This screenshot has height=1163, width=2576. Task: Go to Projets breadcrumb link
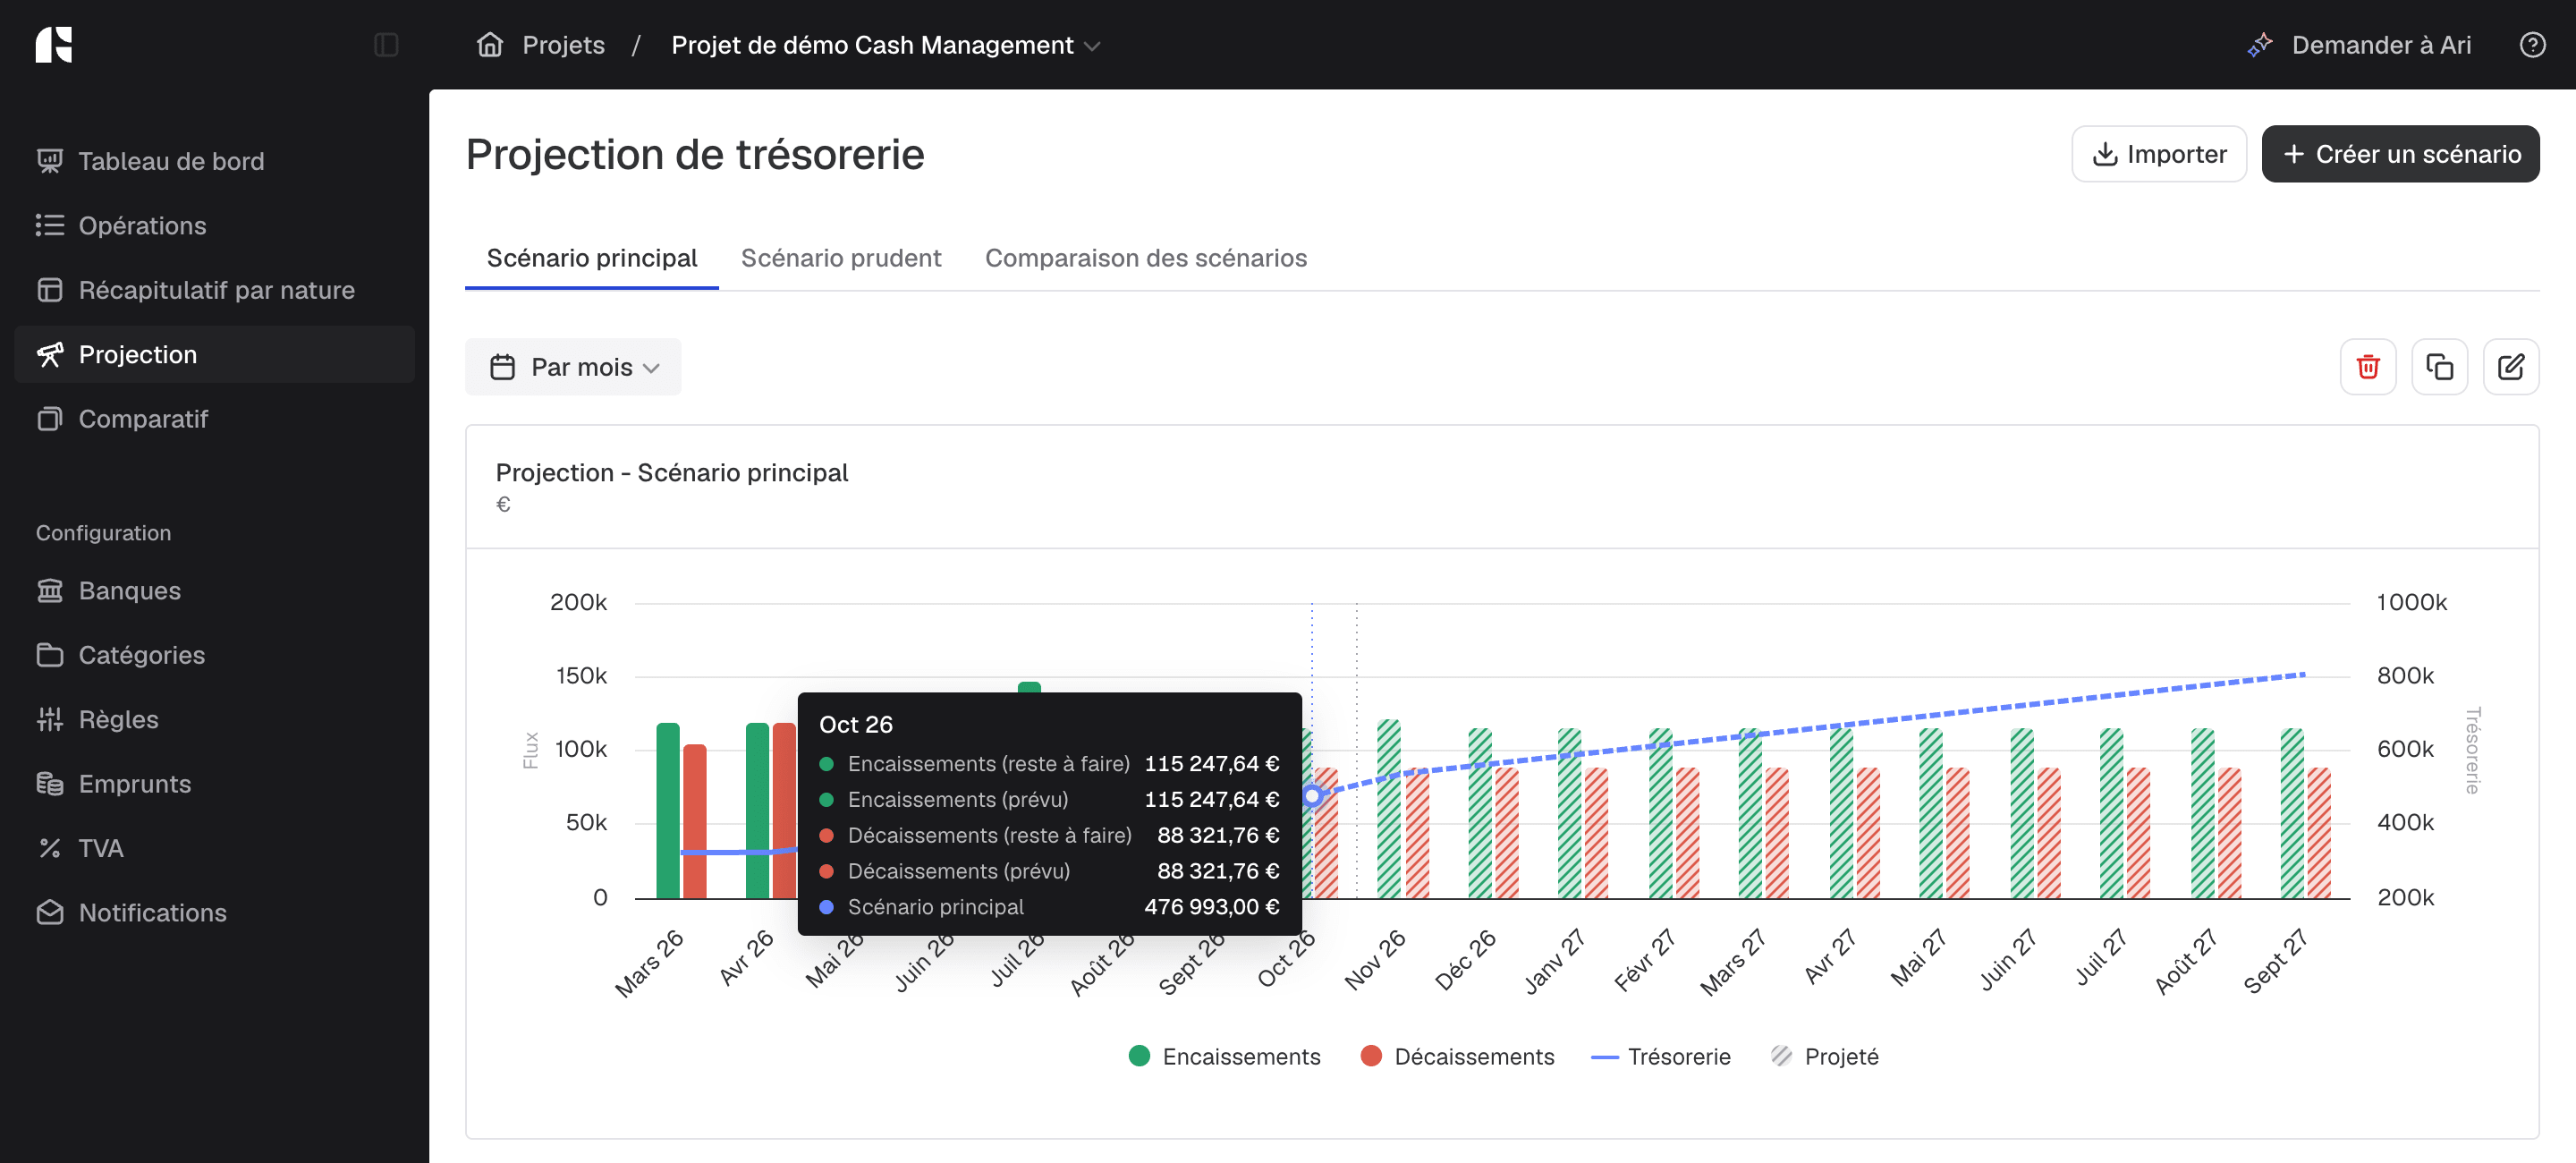coord(563,45)
